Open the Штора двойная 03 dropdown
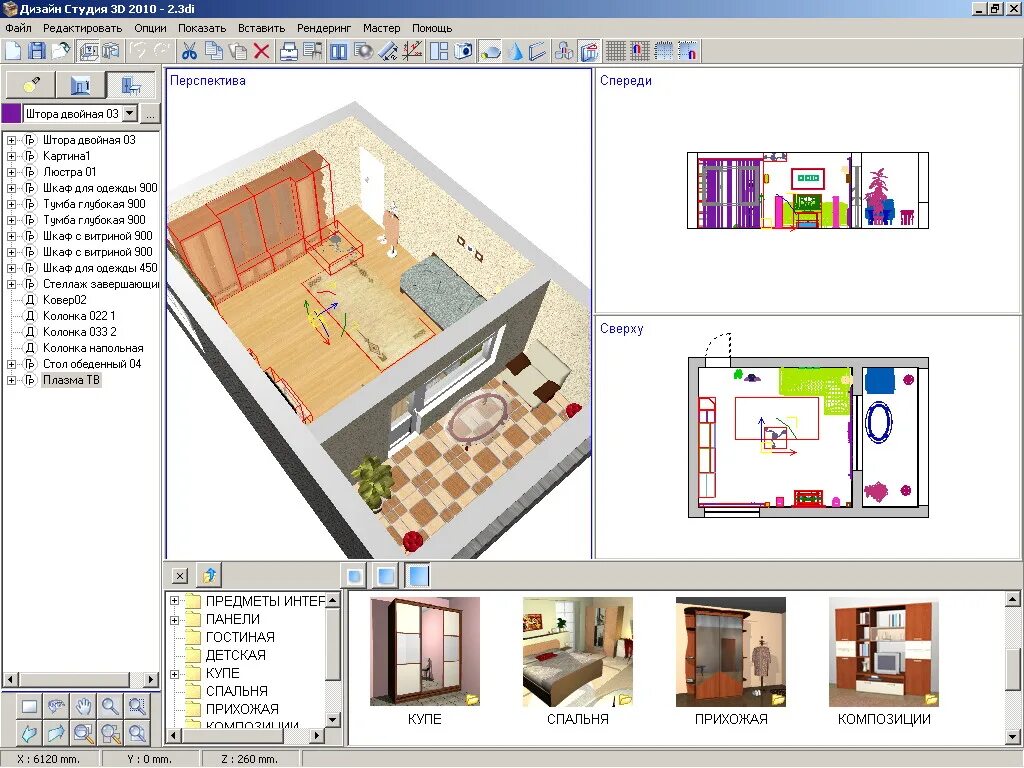 pos(130,113)
